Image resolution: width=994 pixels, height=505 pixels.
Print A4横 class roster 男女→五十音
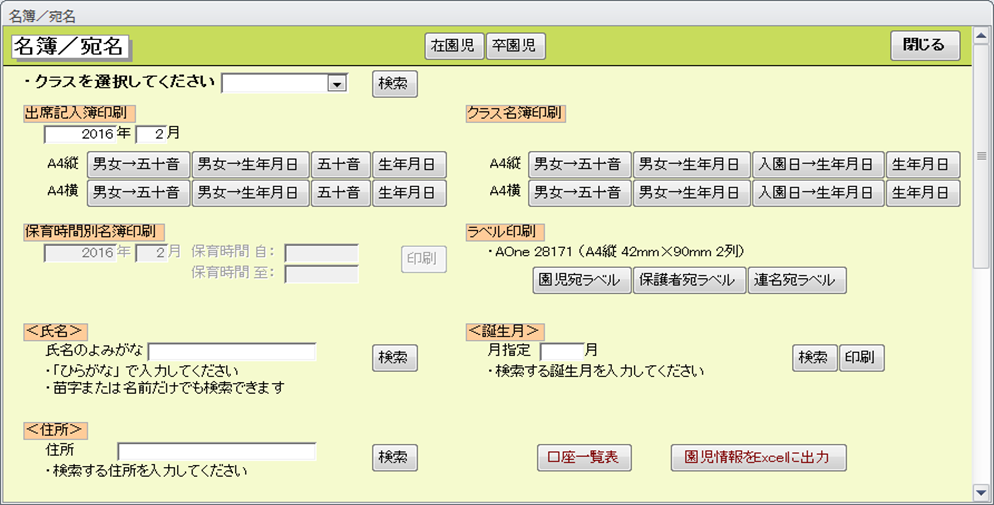(x=579, y=192)
